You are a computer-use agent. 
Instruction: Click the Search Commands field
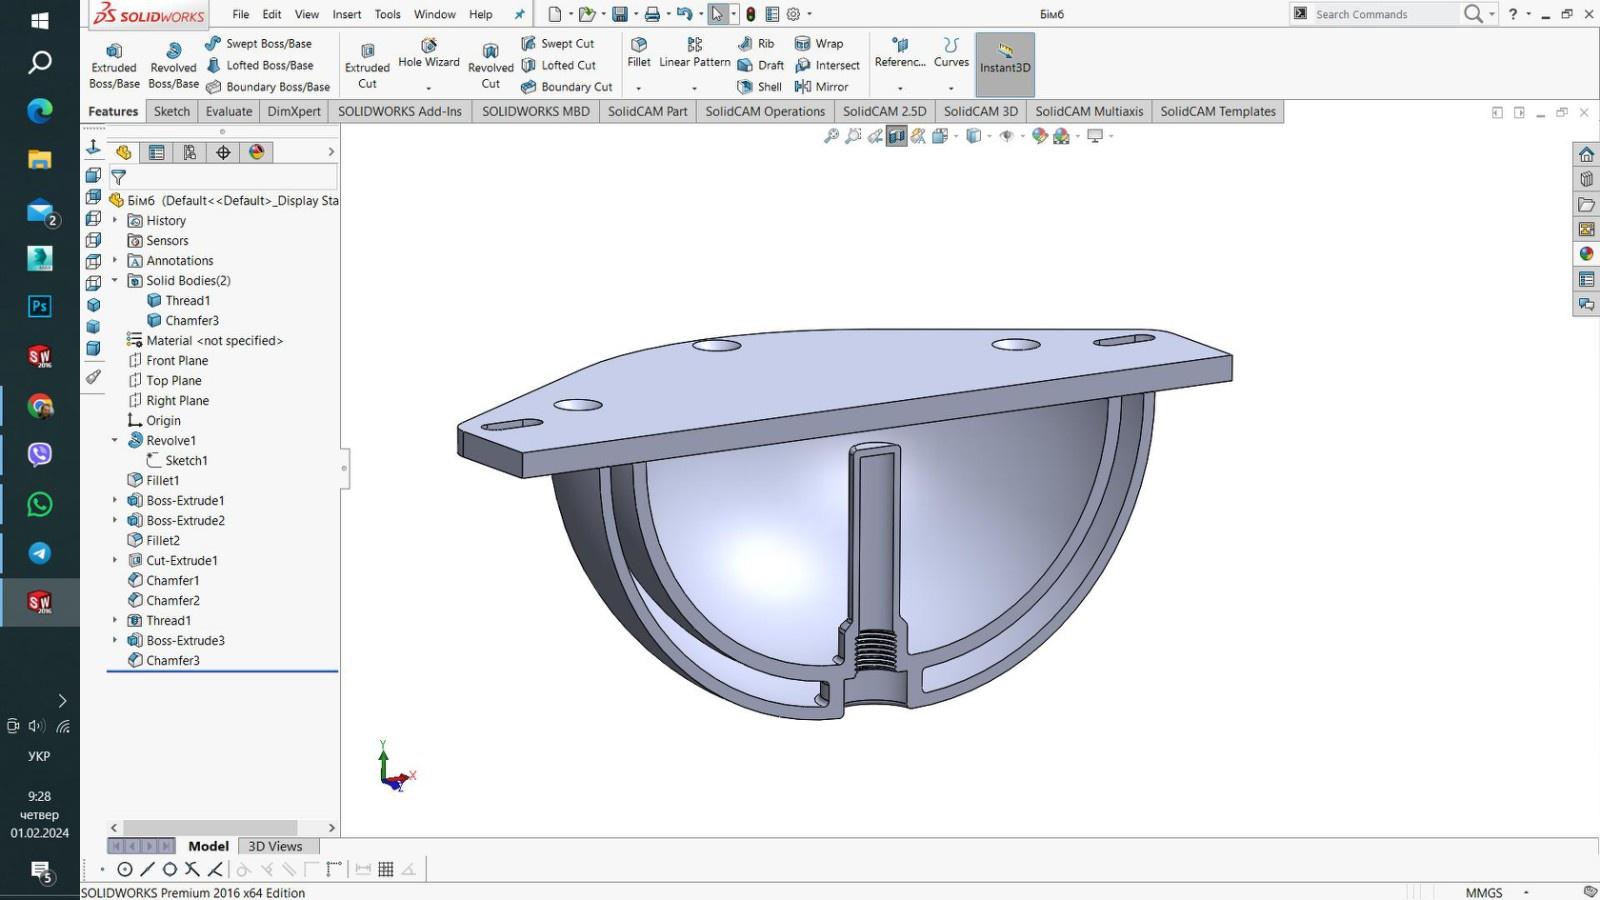click(1383, 14)
